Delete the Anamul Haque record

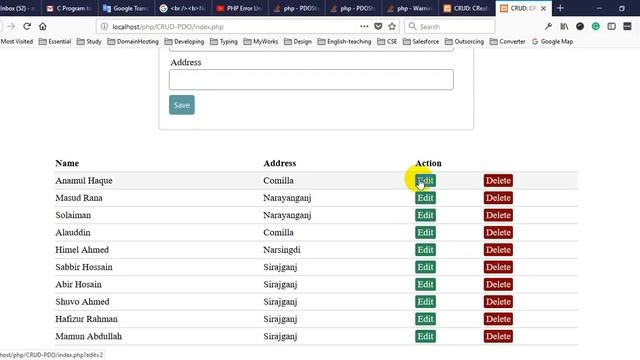(498, 180)
